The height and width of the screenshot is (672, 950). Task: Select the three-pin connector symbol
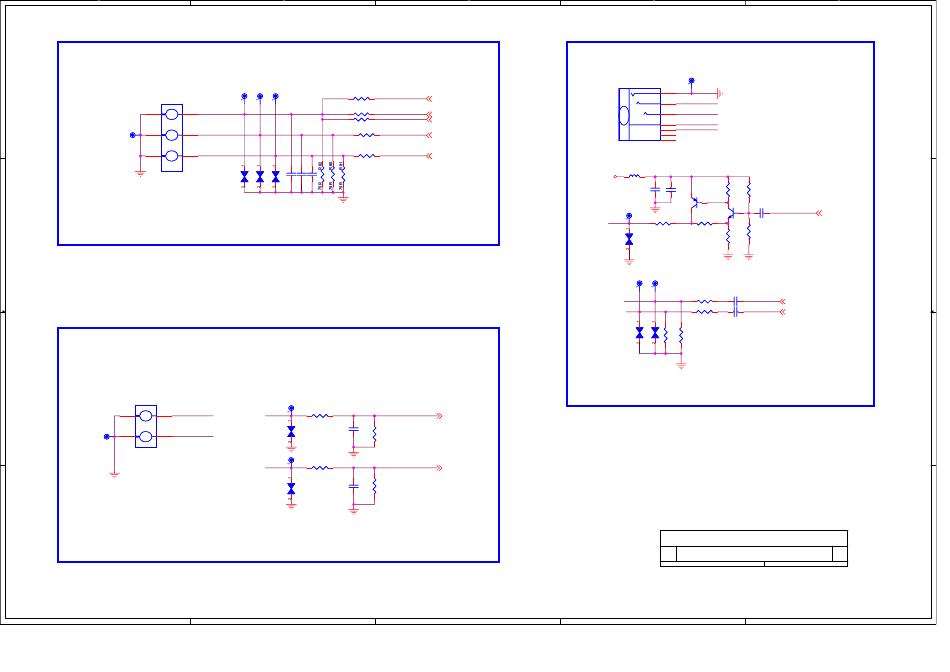click(x=172, y=138)
